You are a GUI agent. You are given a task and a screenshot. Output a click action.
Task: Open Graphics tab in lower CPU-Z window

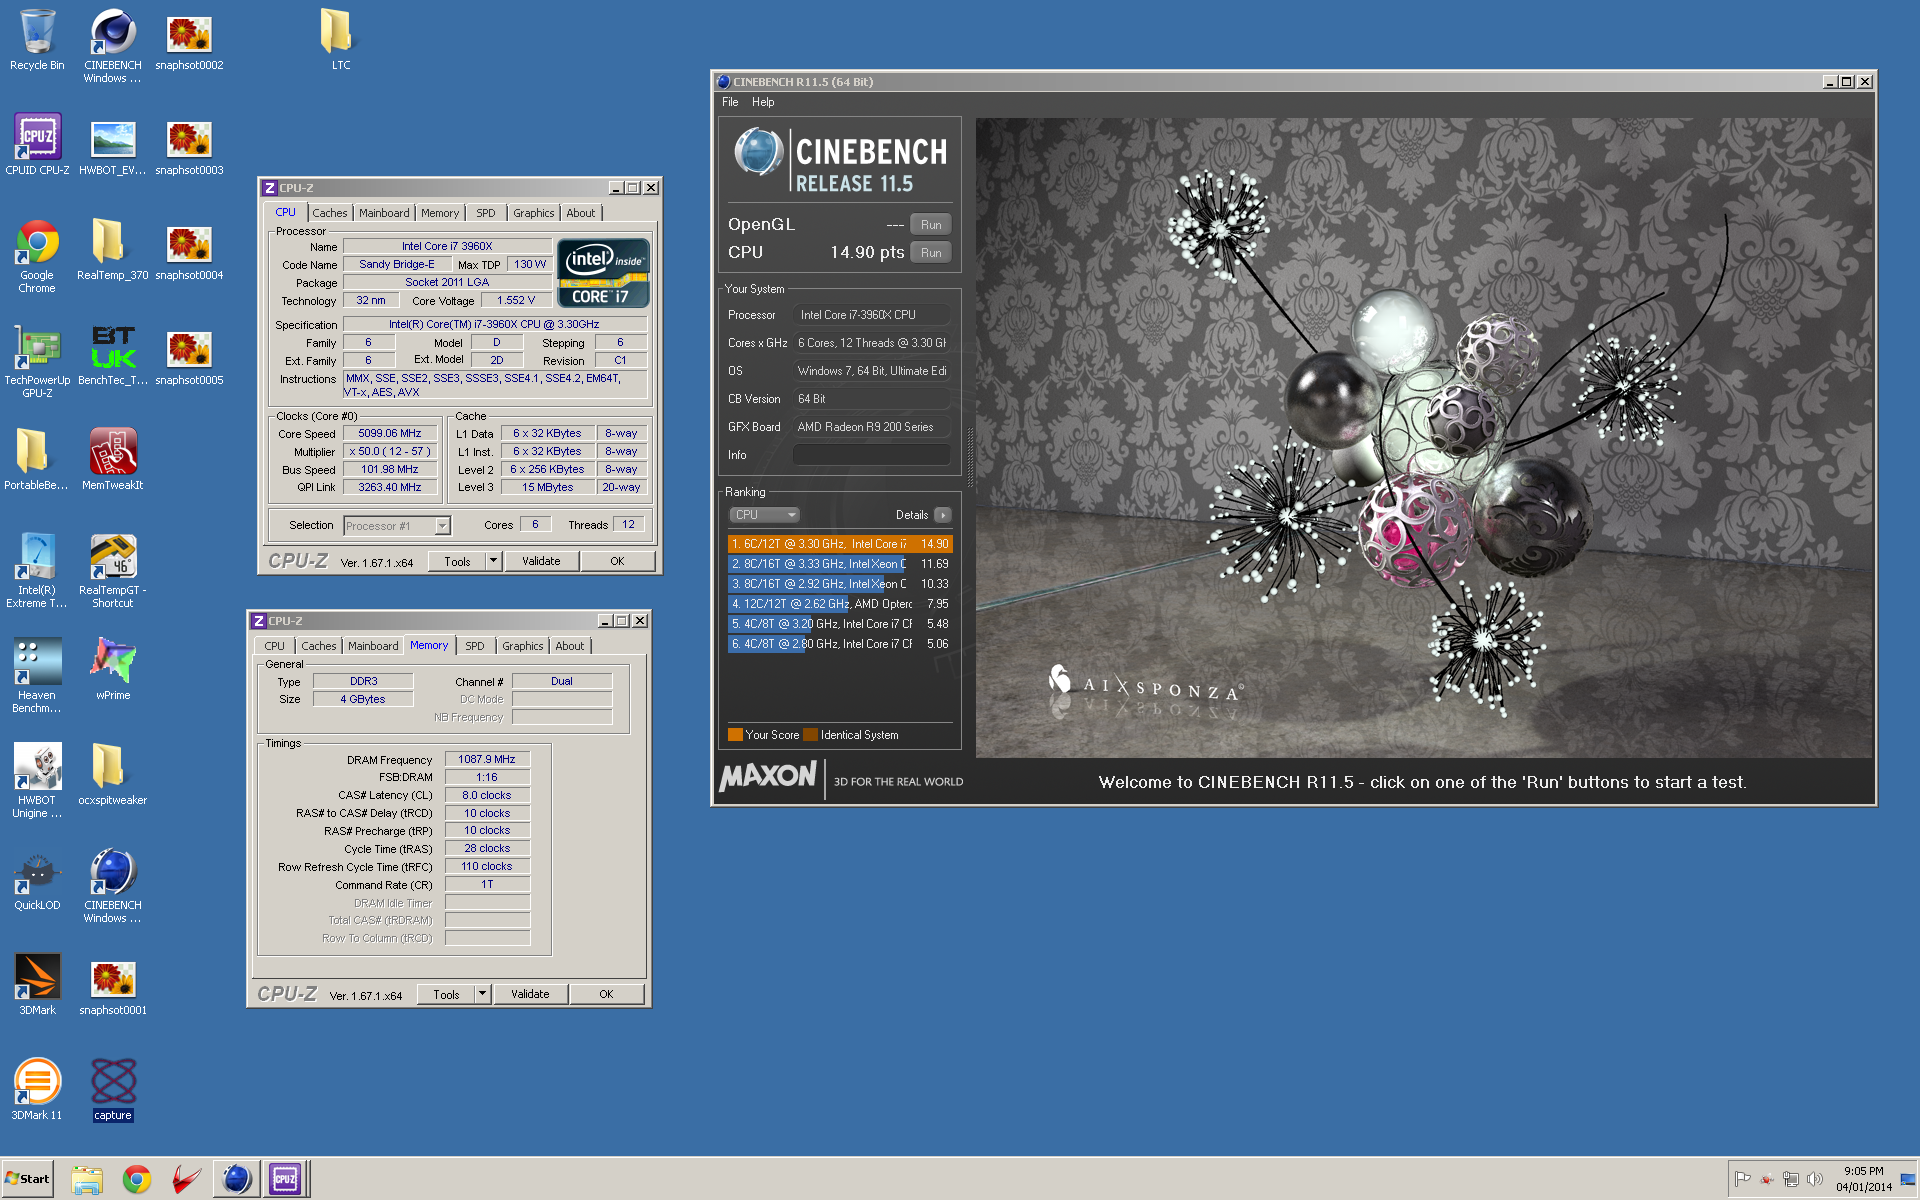[522, 646]
